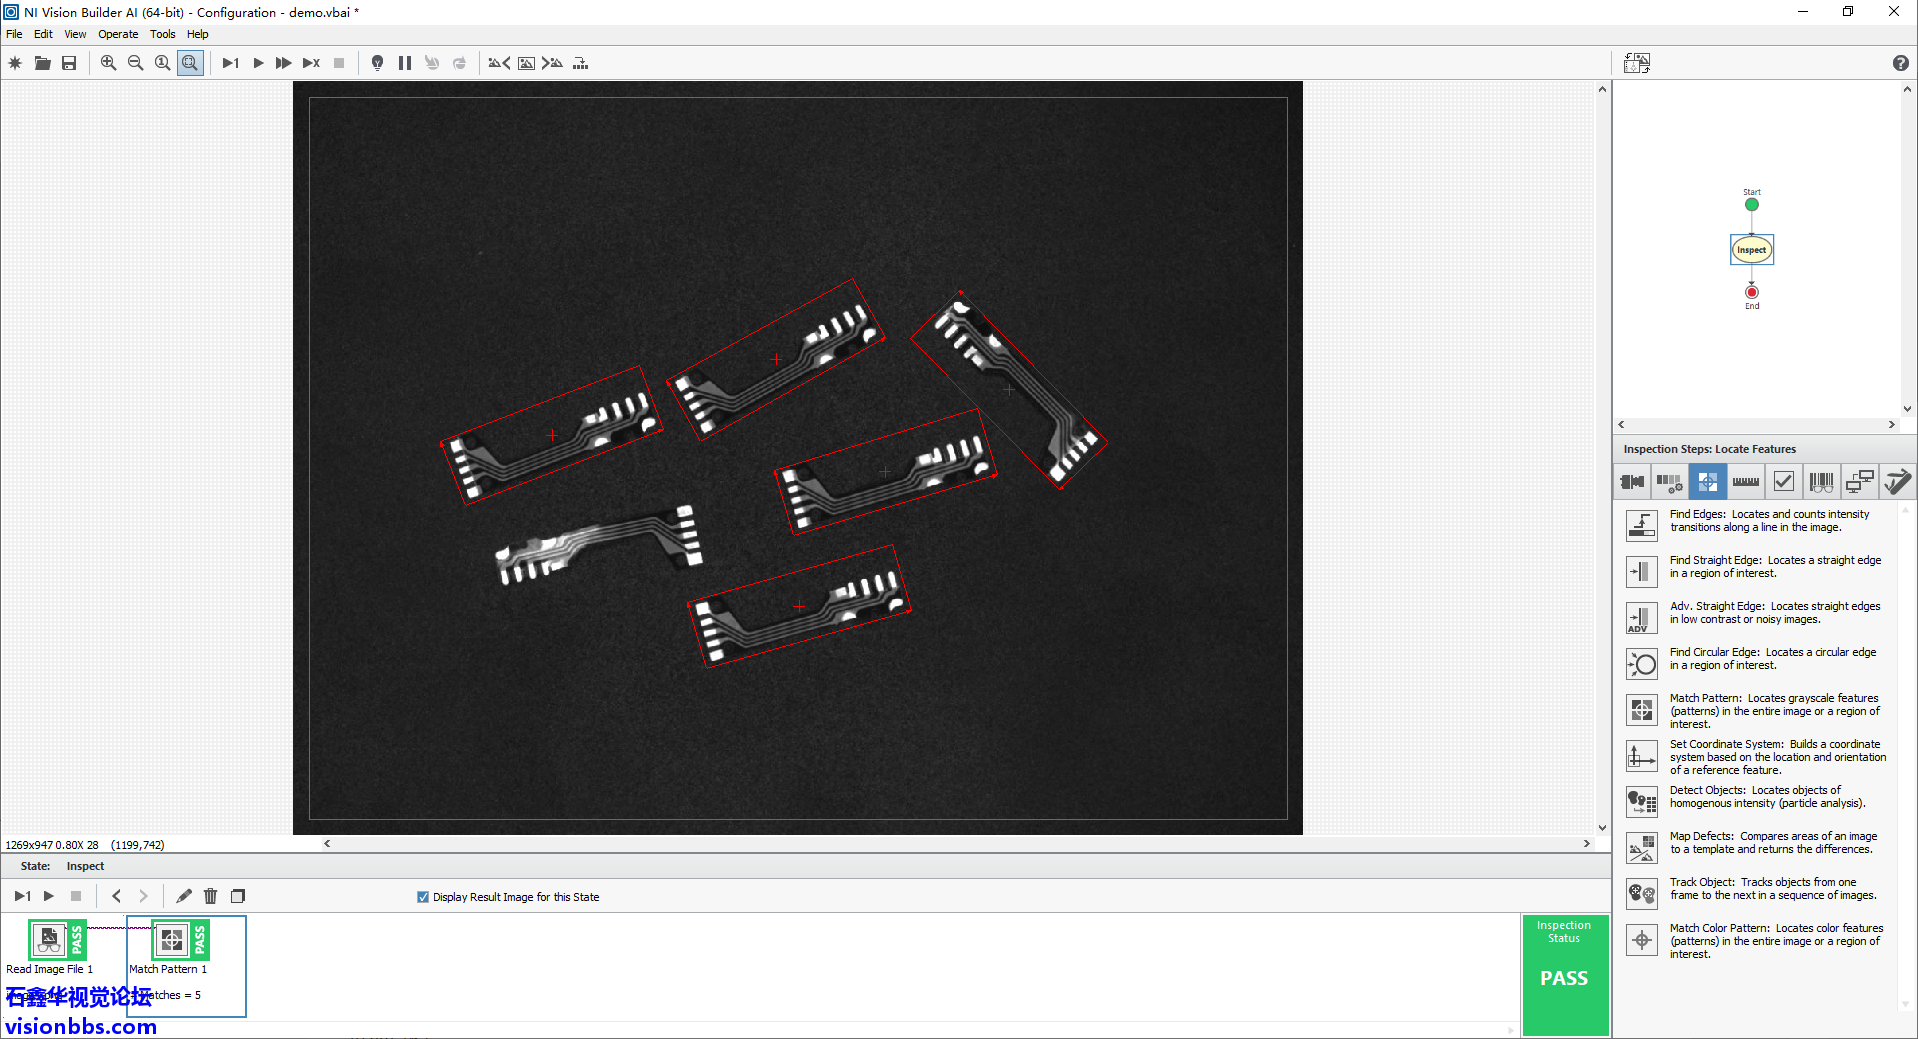Switch to Communicate steps tab

tap(1859, 482)
